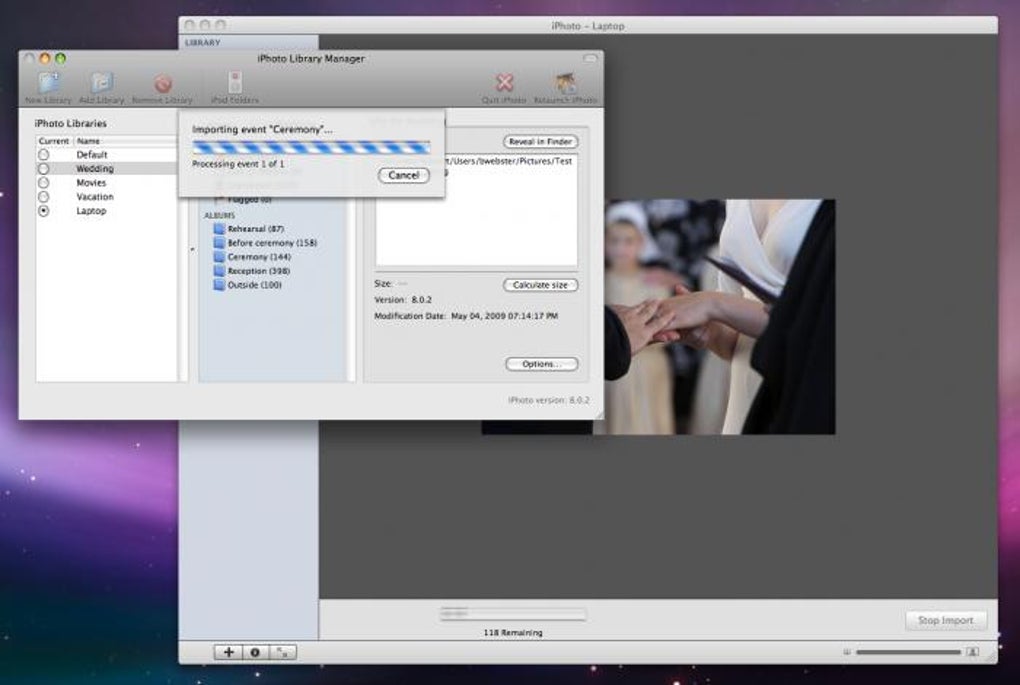Select the Movies library radio button
This screenshot has height=685, width=1020.
[44, 183]
